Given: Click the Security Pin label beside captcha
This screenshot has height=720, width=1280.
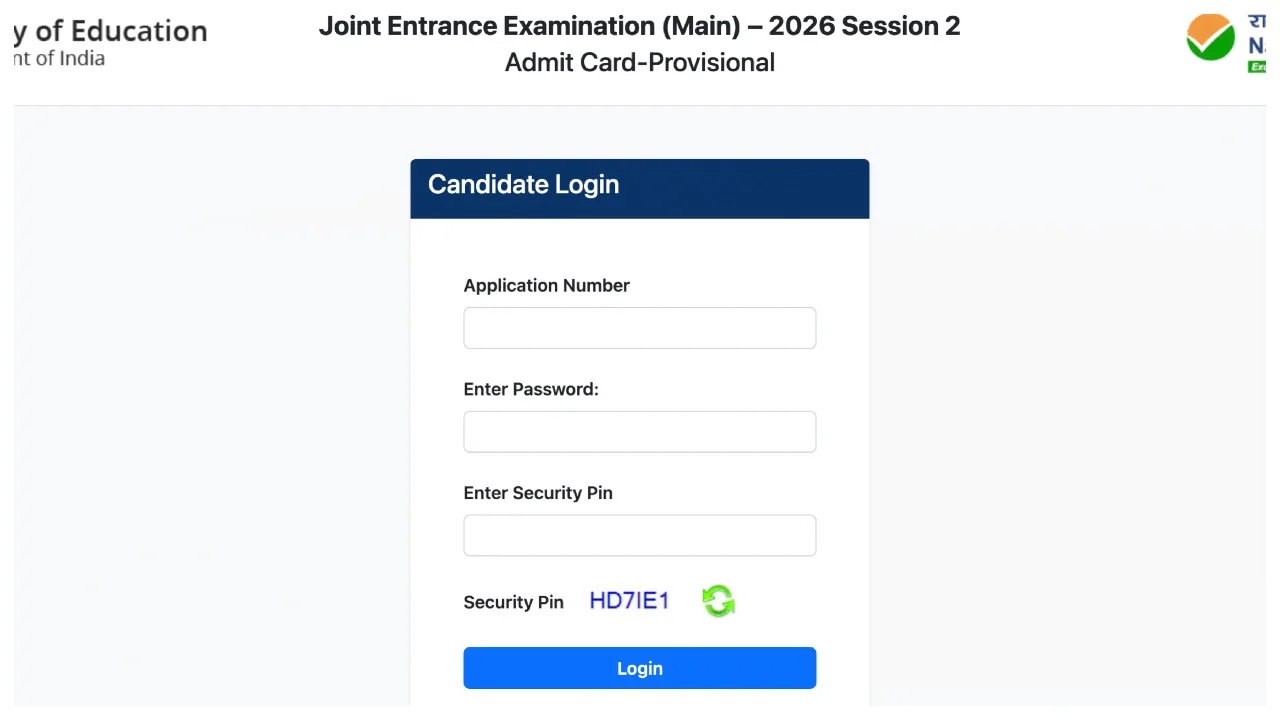Looking at the screenshot, I should [x=513, y=602].
